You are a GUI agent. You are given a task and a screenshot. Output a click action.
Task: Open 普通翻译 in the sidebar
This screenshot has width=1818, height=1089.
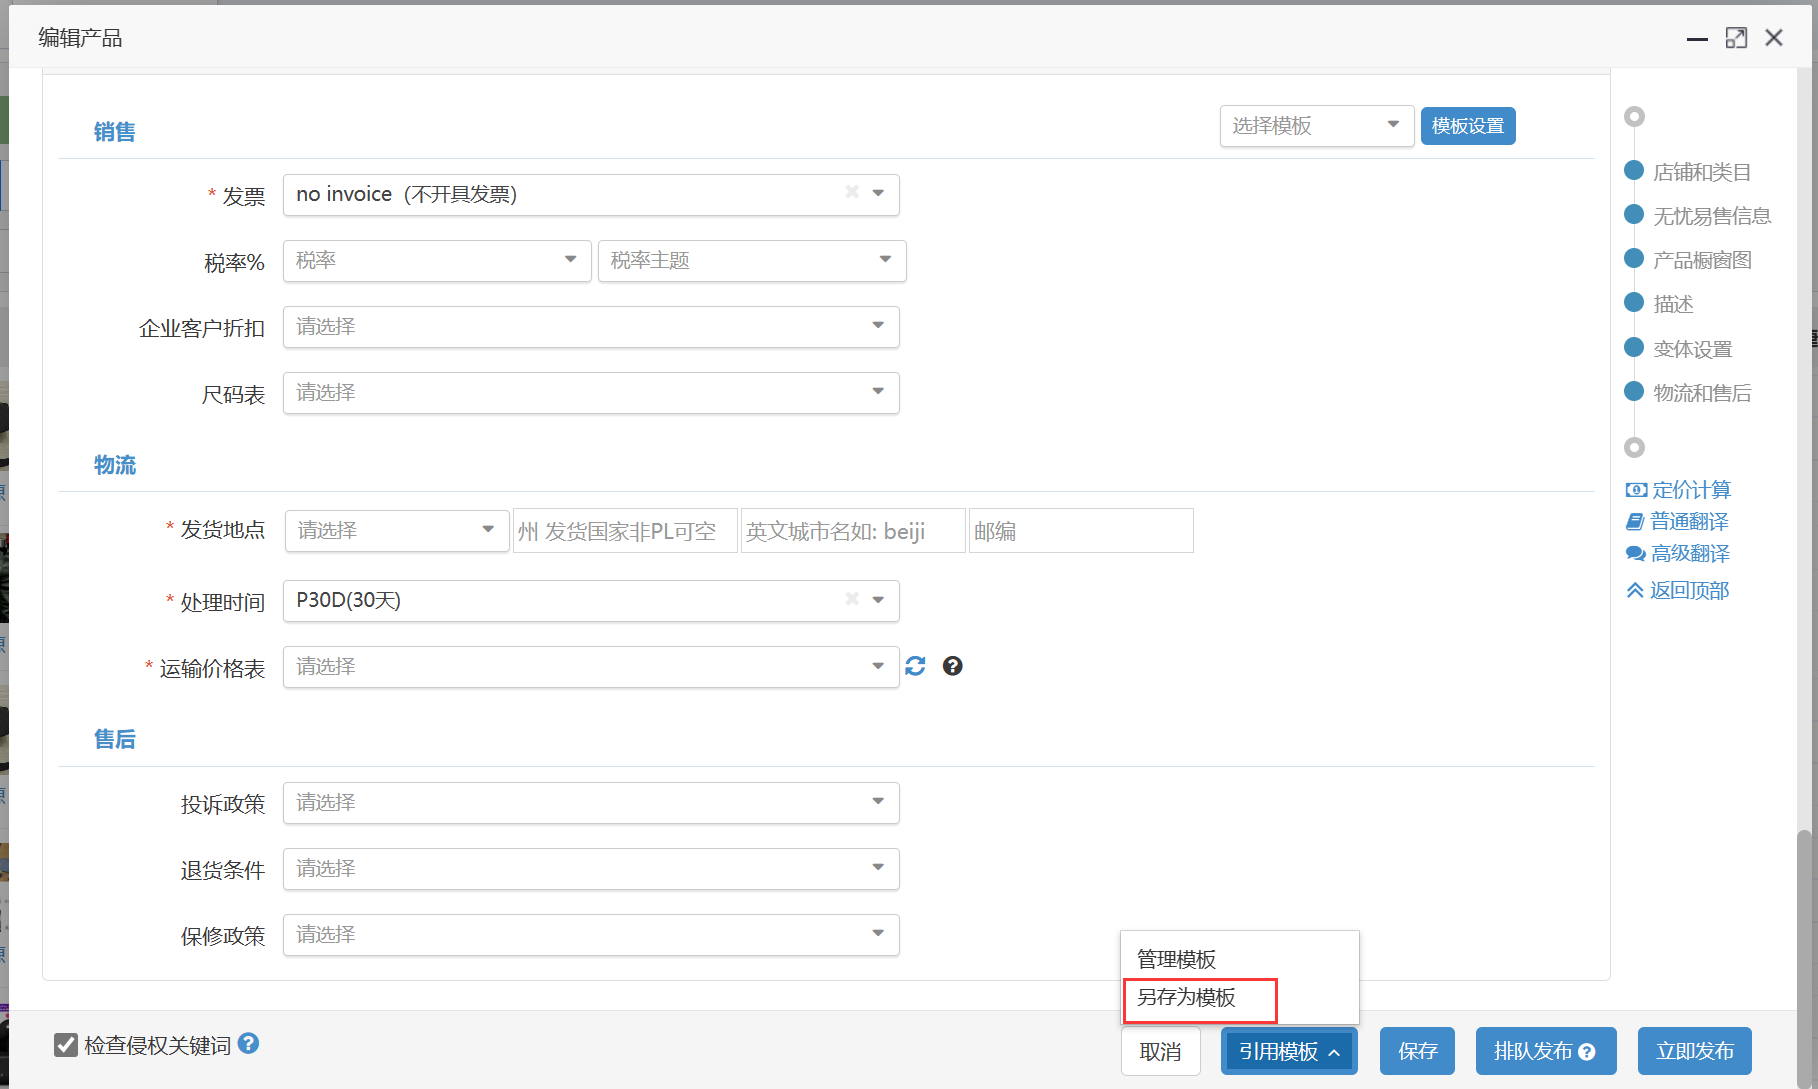tap(1688, 522)
